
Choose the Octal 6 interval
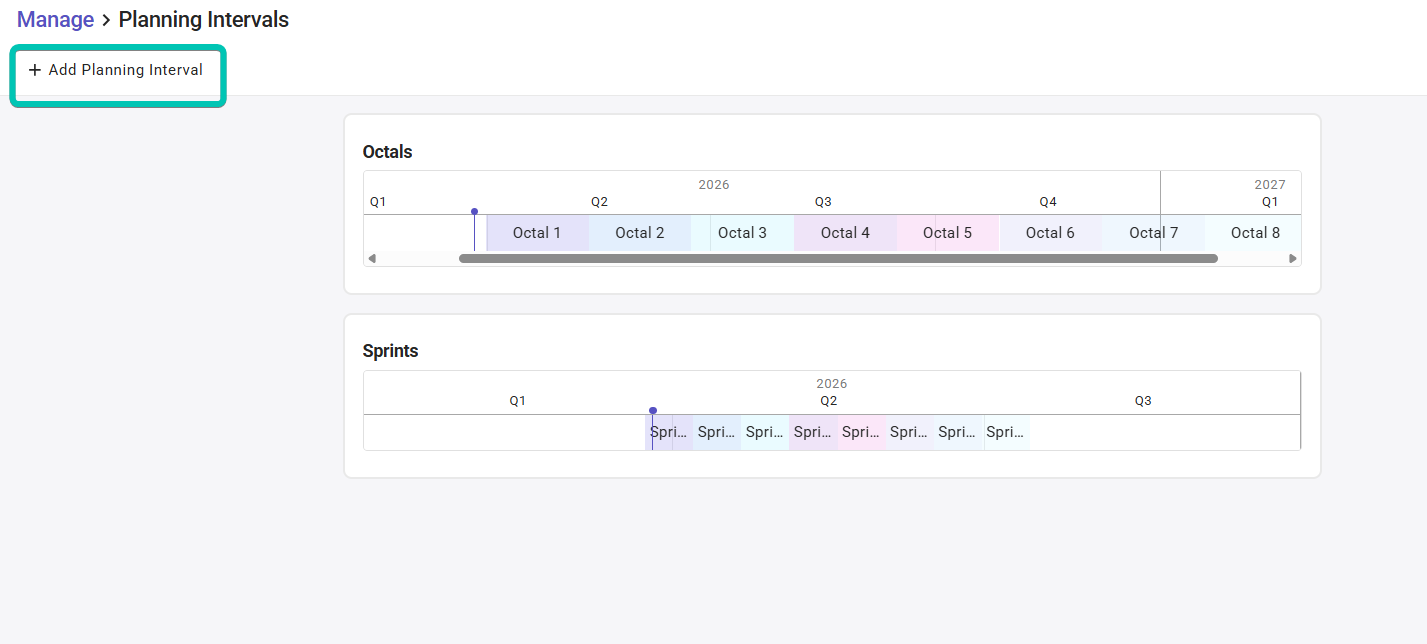(x=1050, y=233)
